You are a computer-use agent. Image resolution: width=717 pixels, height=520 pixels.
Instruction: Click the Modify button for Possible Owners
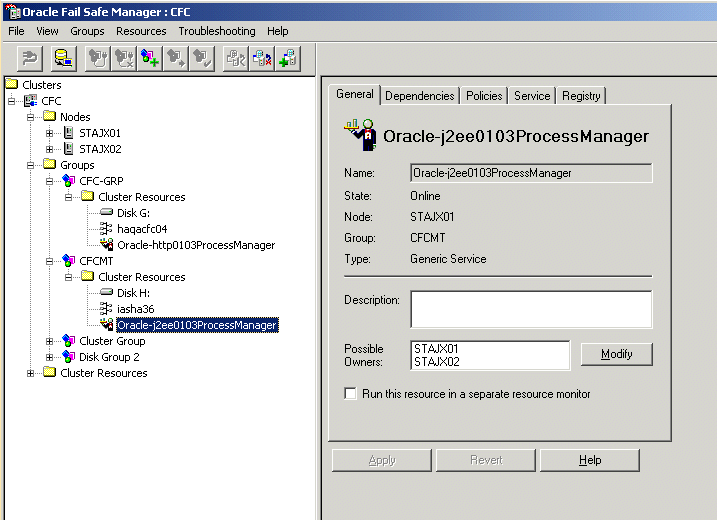(x=616, y=354)
